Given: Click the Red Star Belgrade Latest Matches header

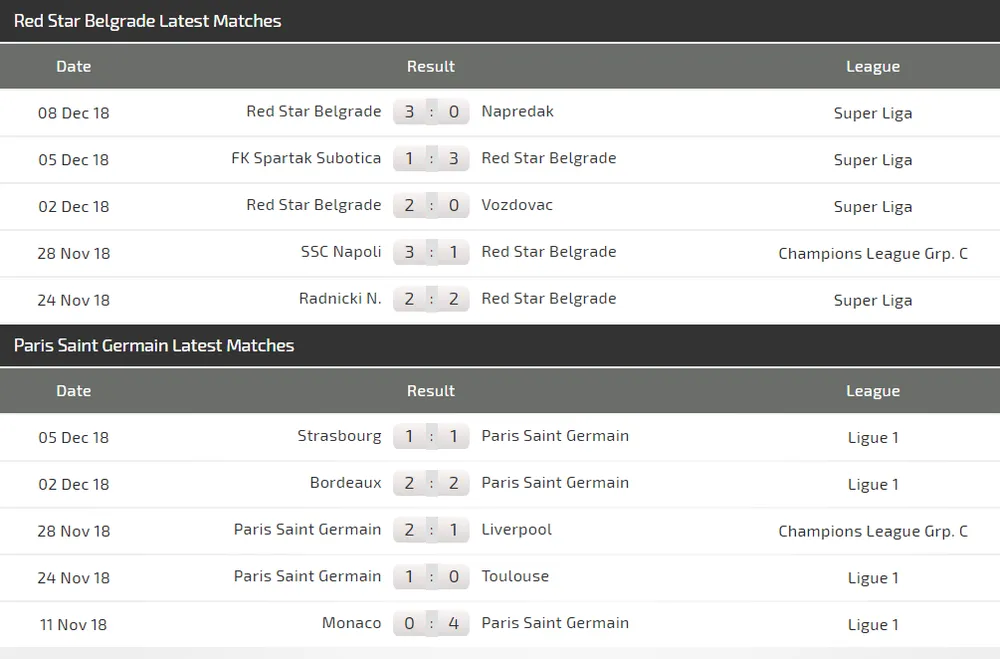Looking at the screenshot, I should [x=147, y=21].
